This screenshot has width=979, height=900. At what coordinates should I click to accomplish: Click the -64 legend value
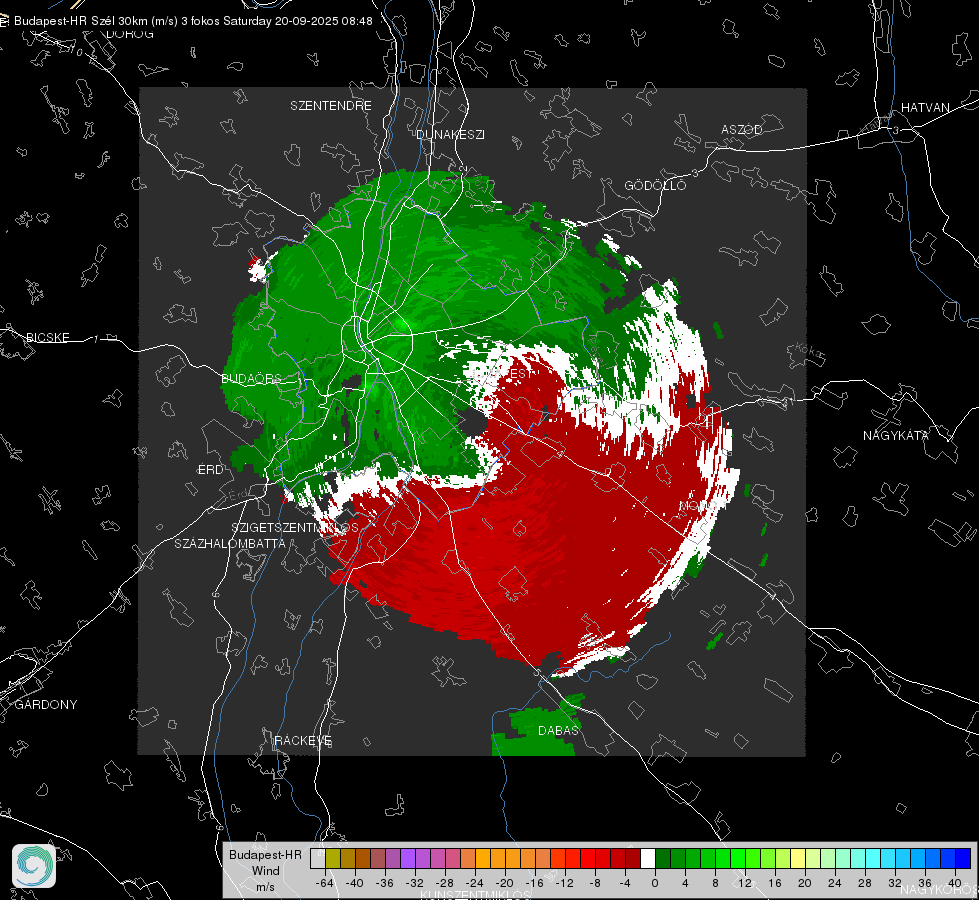pos(325,883)
